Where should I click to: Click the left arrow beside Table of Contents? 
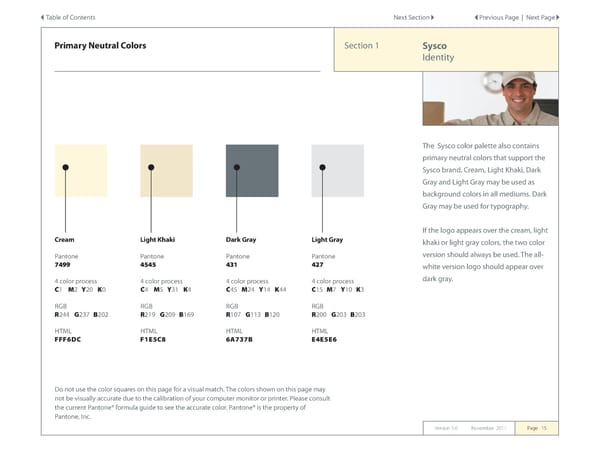[43, 18]
